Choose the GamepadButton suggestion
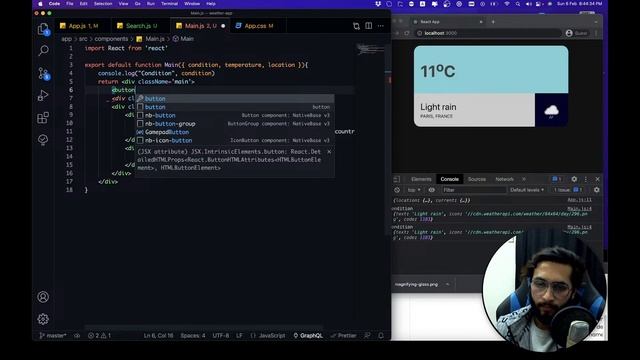The width and height of the screenshot is (640, 360). coord(235,132)
